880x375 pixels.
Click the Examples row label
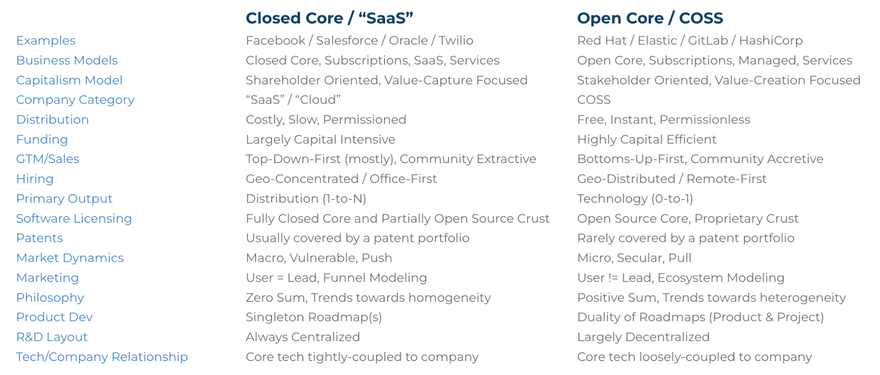tap(45, 41)
